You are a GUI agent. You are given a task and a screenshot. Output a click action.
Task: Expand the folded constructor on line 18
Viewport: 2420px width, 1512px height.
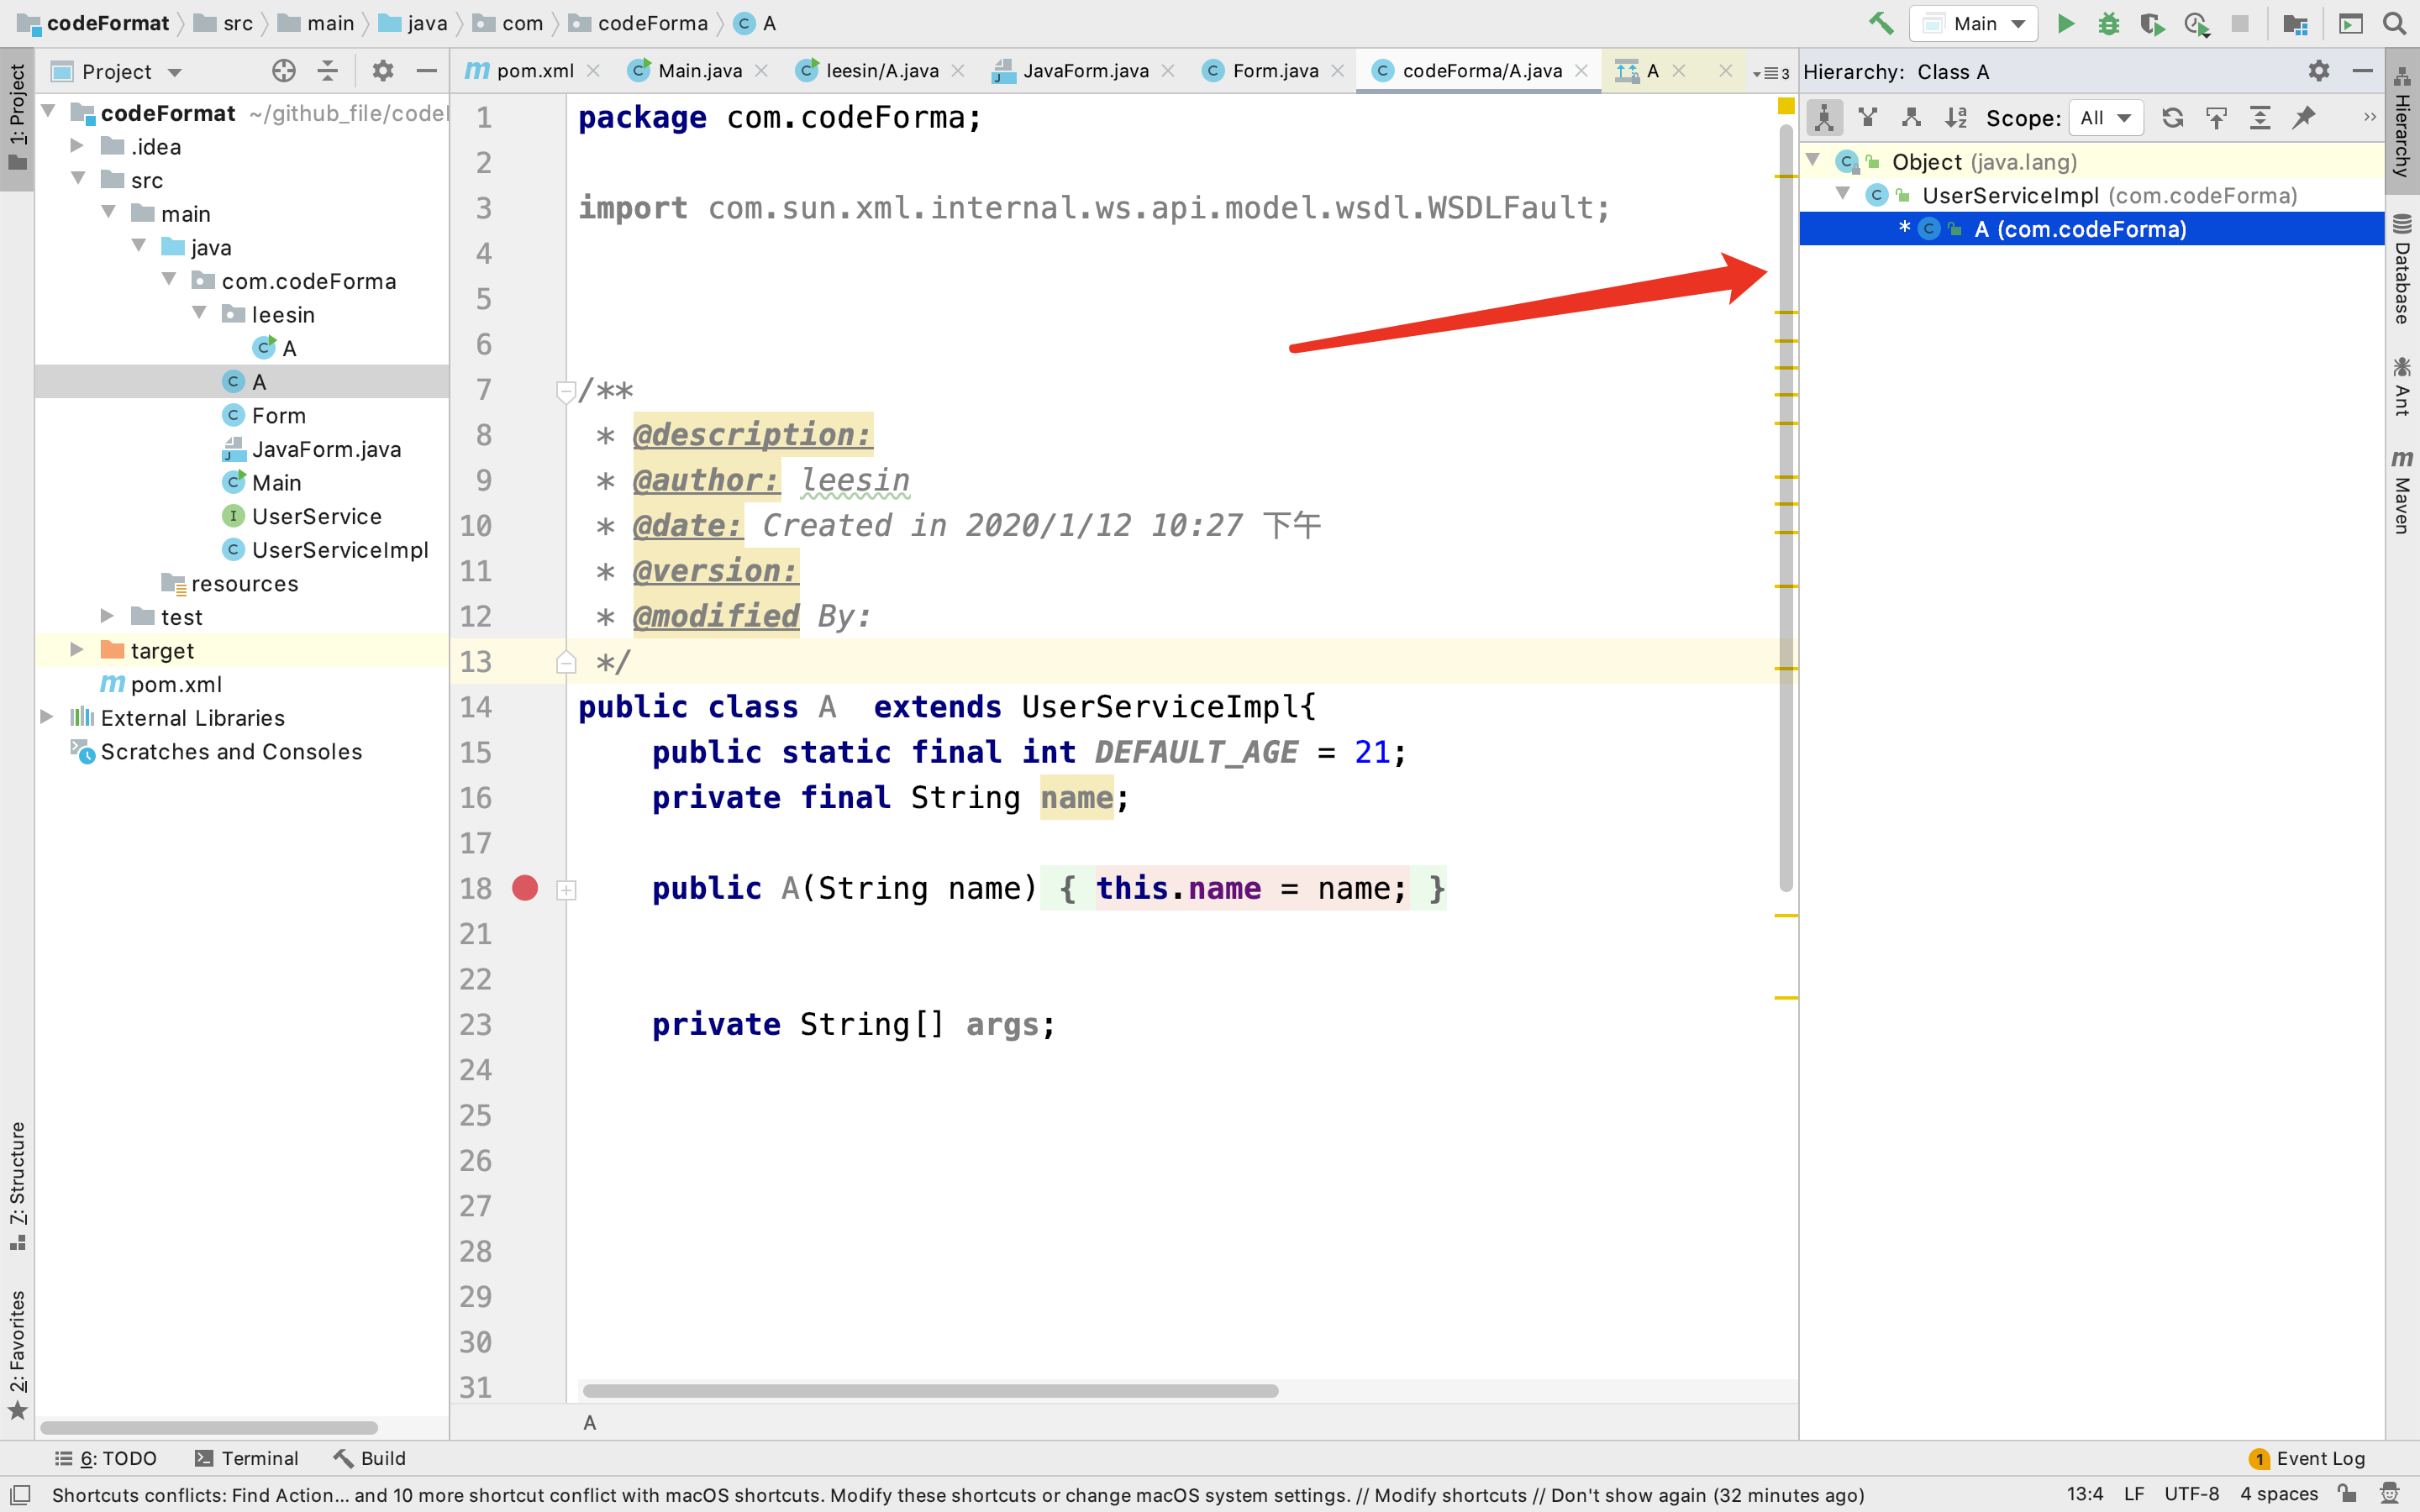[x=566, y=890]
